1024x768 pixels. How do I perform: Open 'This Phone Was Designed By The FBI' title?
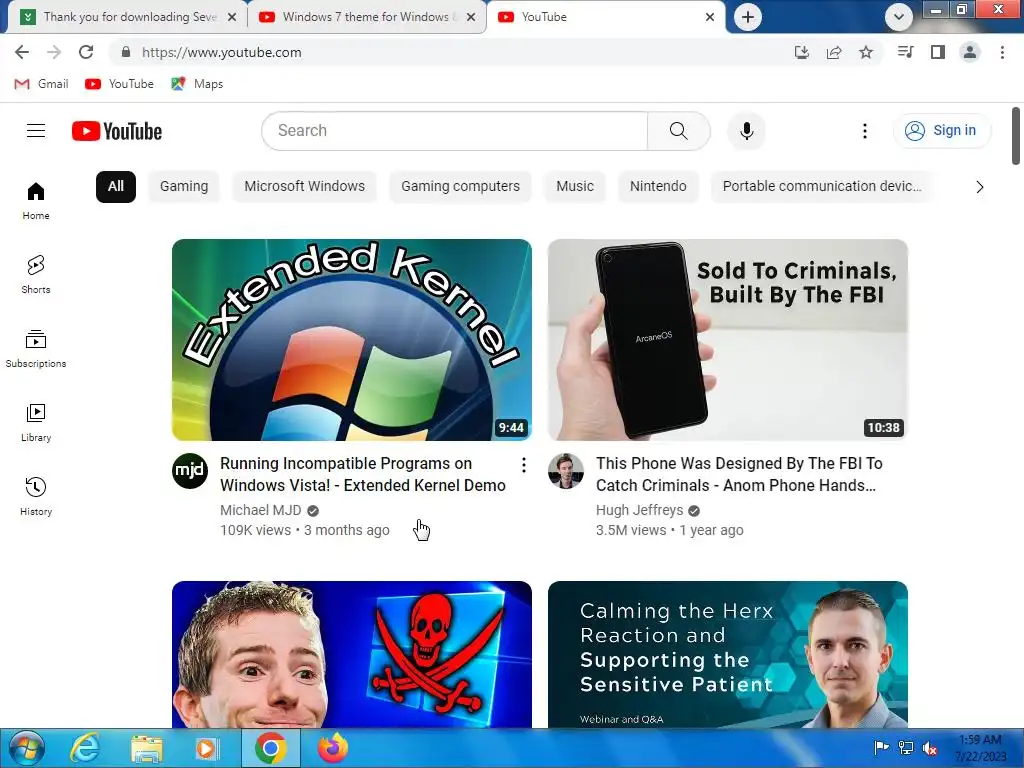pos(739,474)
